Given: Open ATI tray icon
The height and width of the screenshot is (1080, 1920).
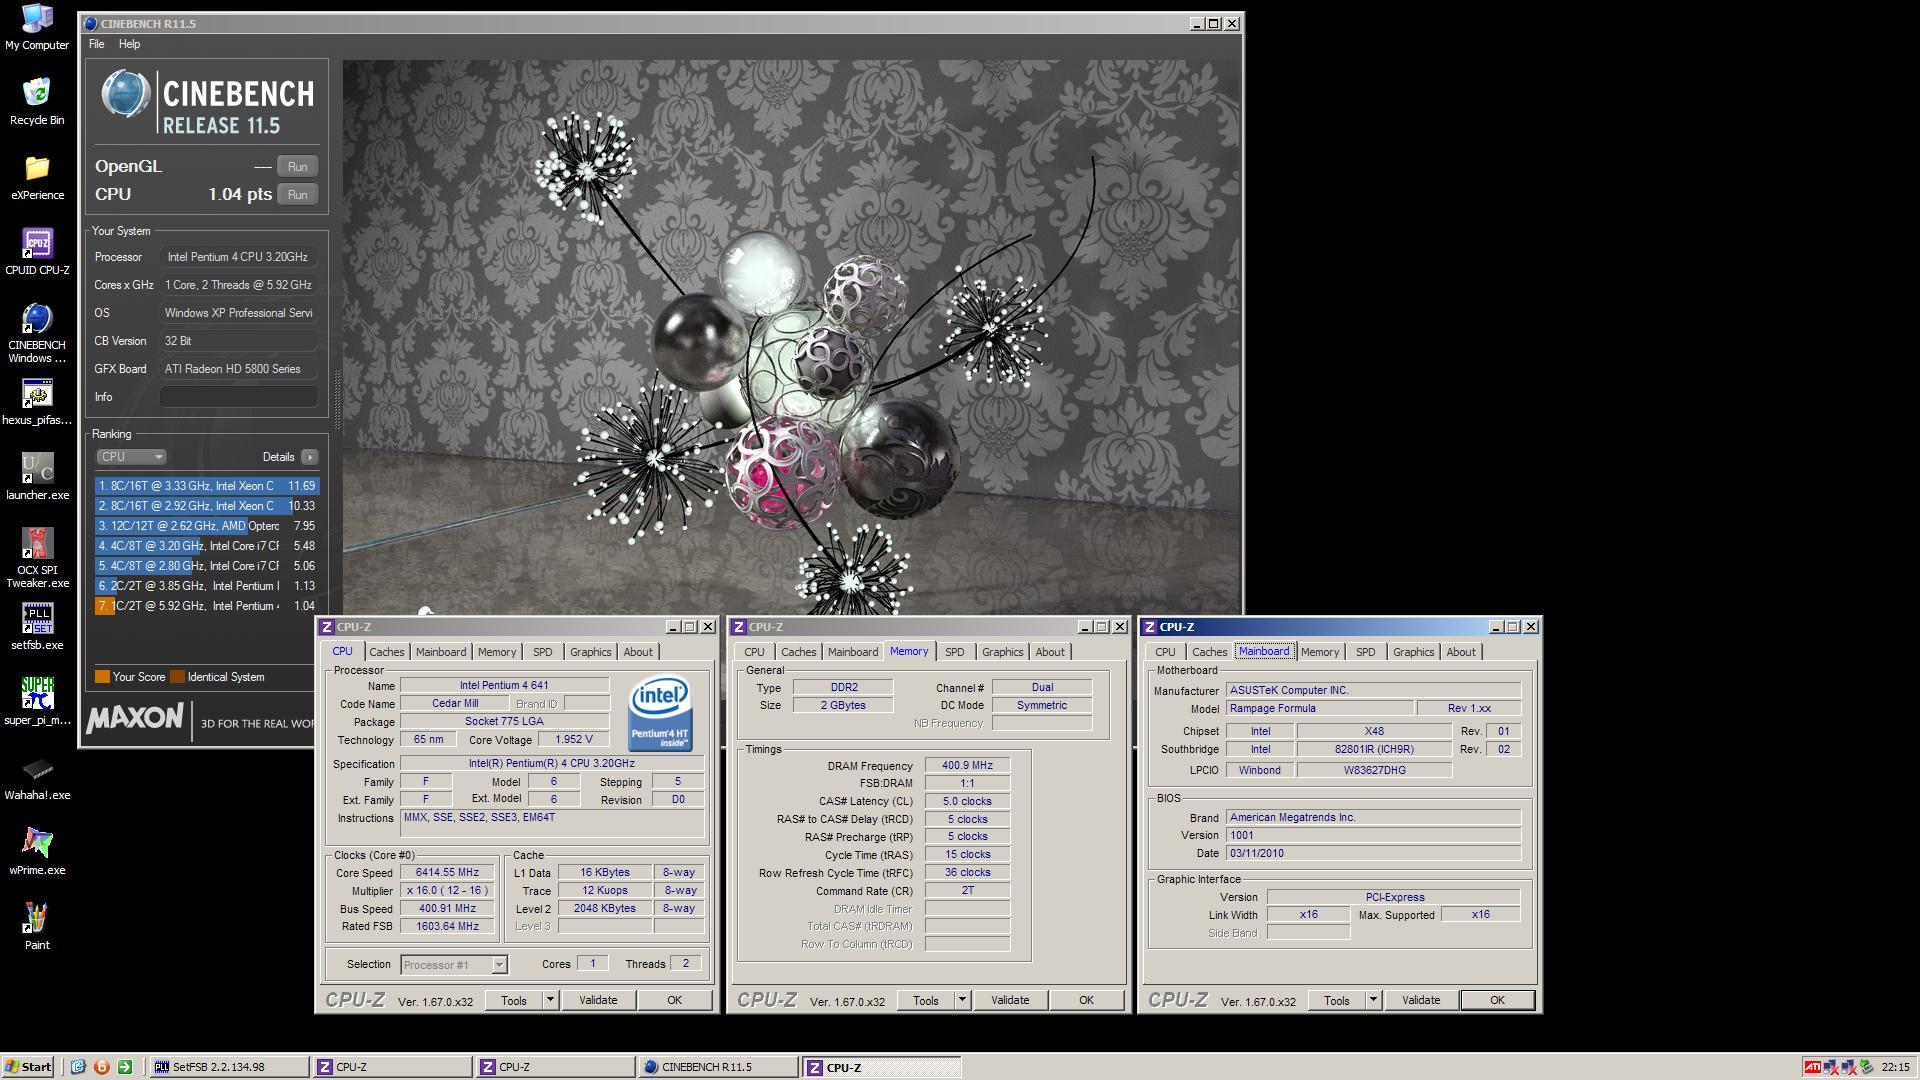Looking at the screenshot, I should (x=1812, y=1067).
